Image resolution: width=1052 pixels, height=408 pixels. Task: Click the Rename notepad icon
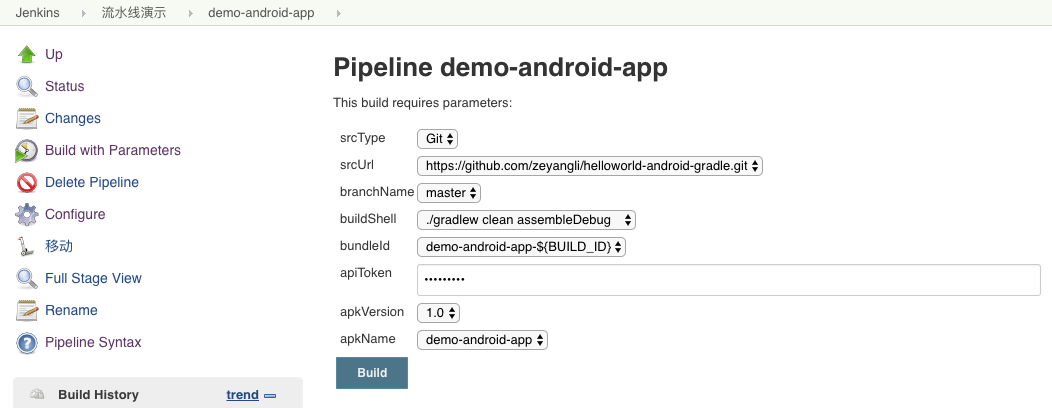(27, 310)
